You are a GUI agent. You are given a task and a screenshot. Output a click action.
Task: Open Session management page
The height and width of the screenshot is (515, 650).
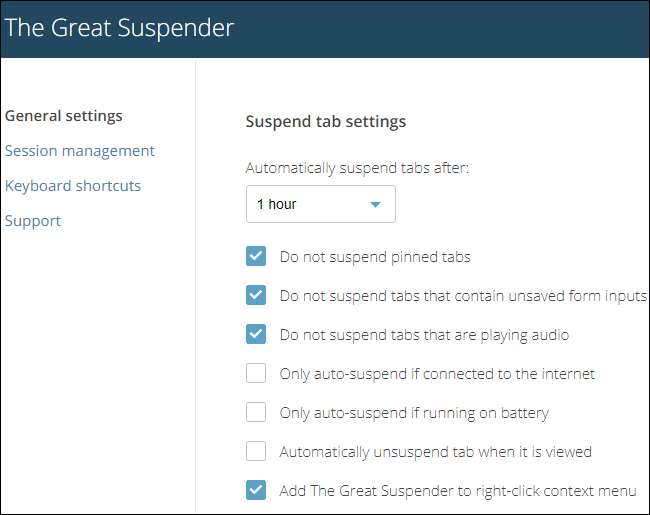80,151
